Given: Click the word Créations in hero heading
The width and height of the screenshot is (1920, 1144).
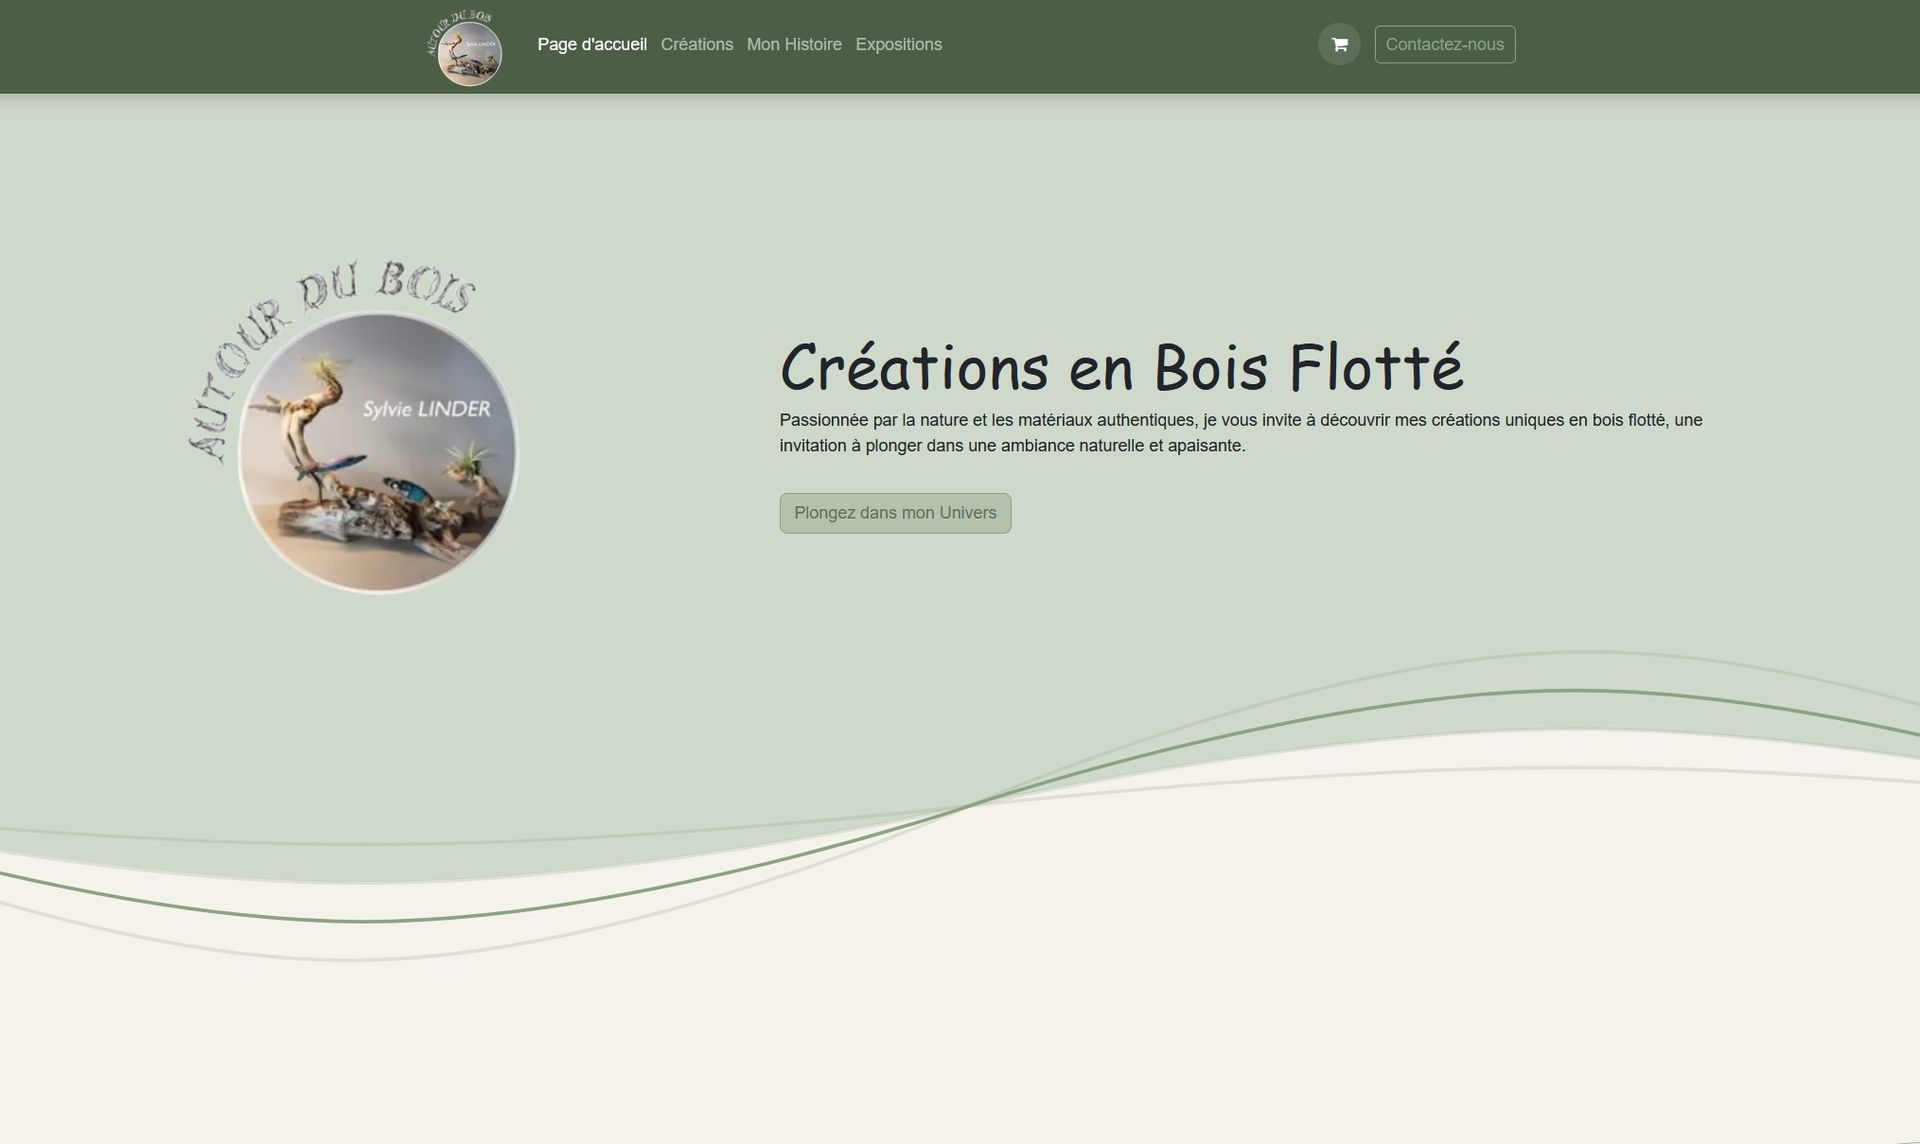Looking at the screenshot, I should (913, 367).
